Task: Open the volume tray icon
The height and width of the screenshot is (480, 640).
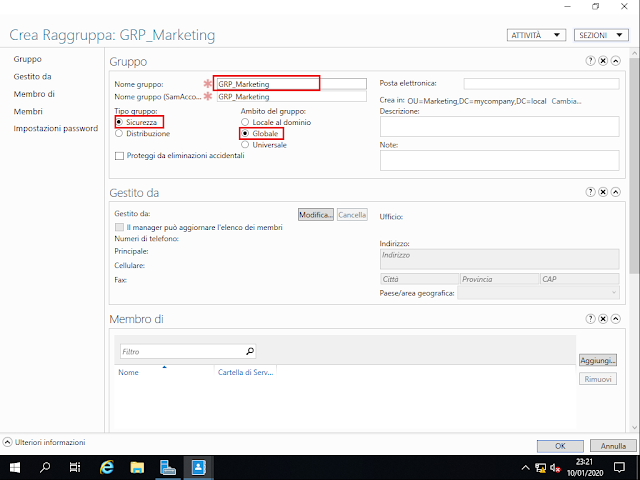Action: click(555, 468)
